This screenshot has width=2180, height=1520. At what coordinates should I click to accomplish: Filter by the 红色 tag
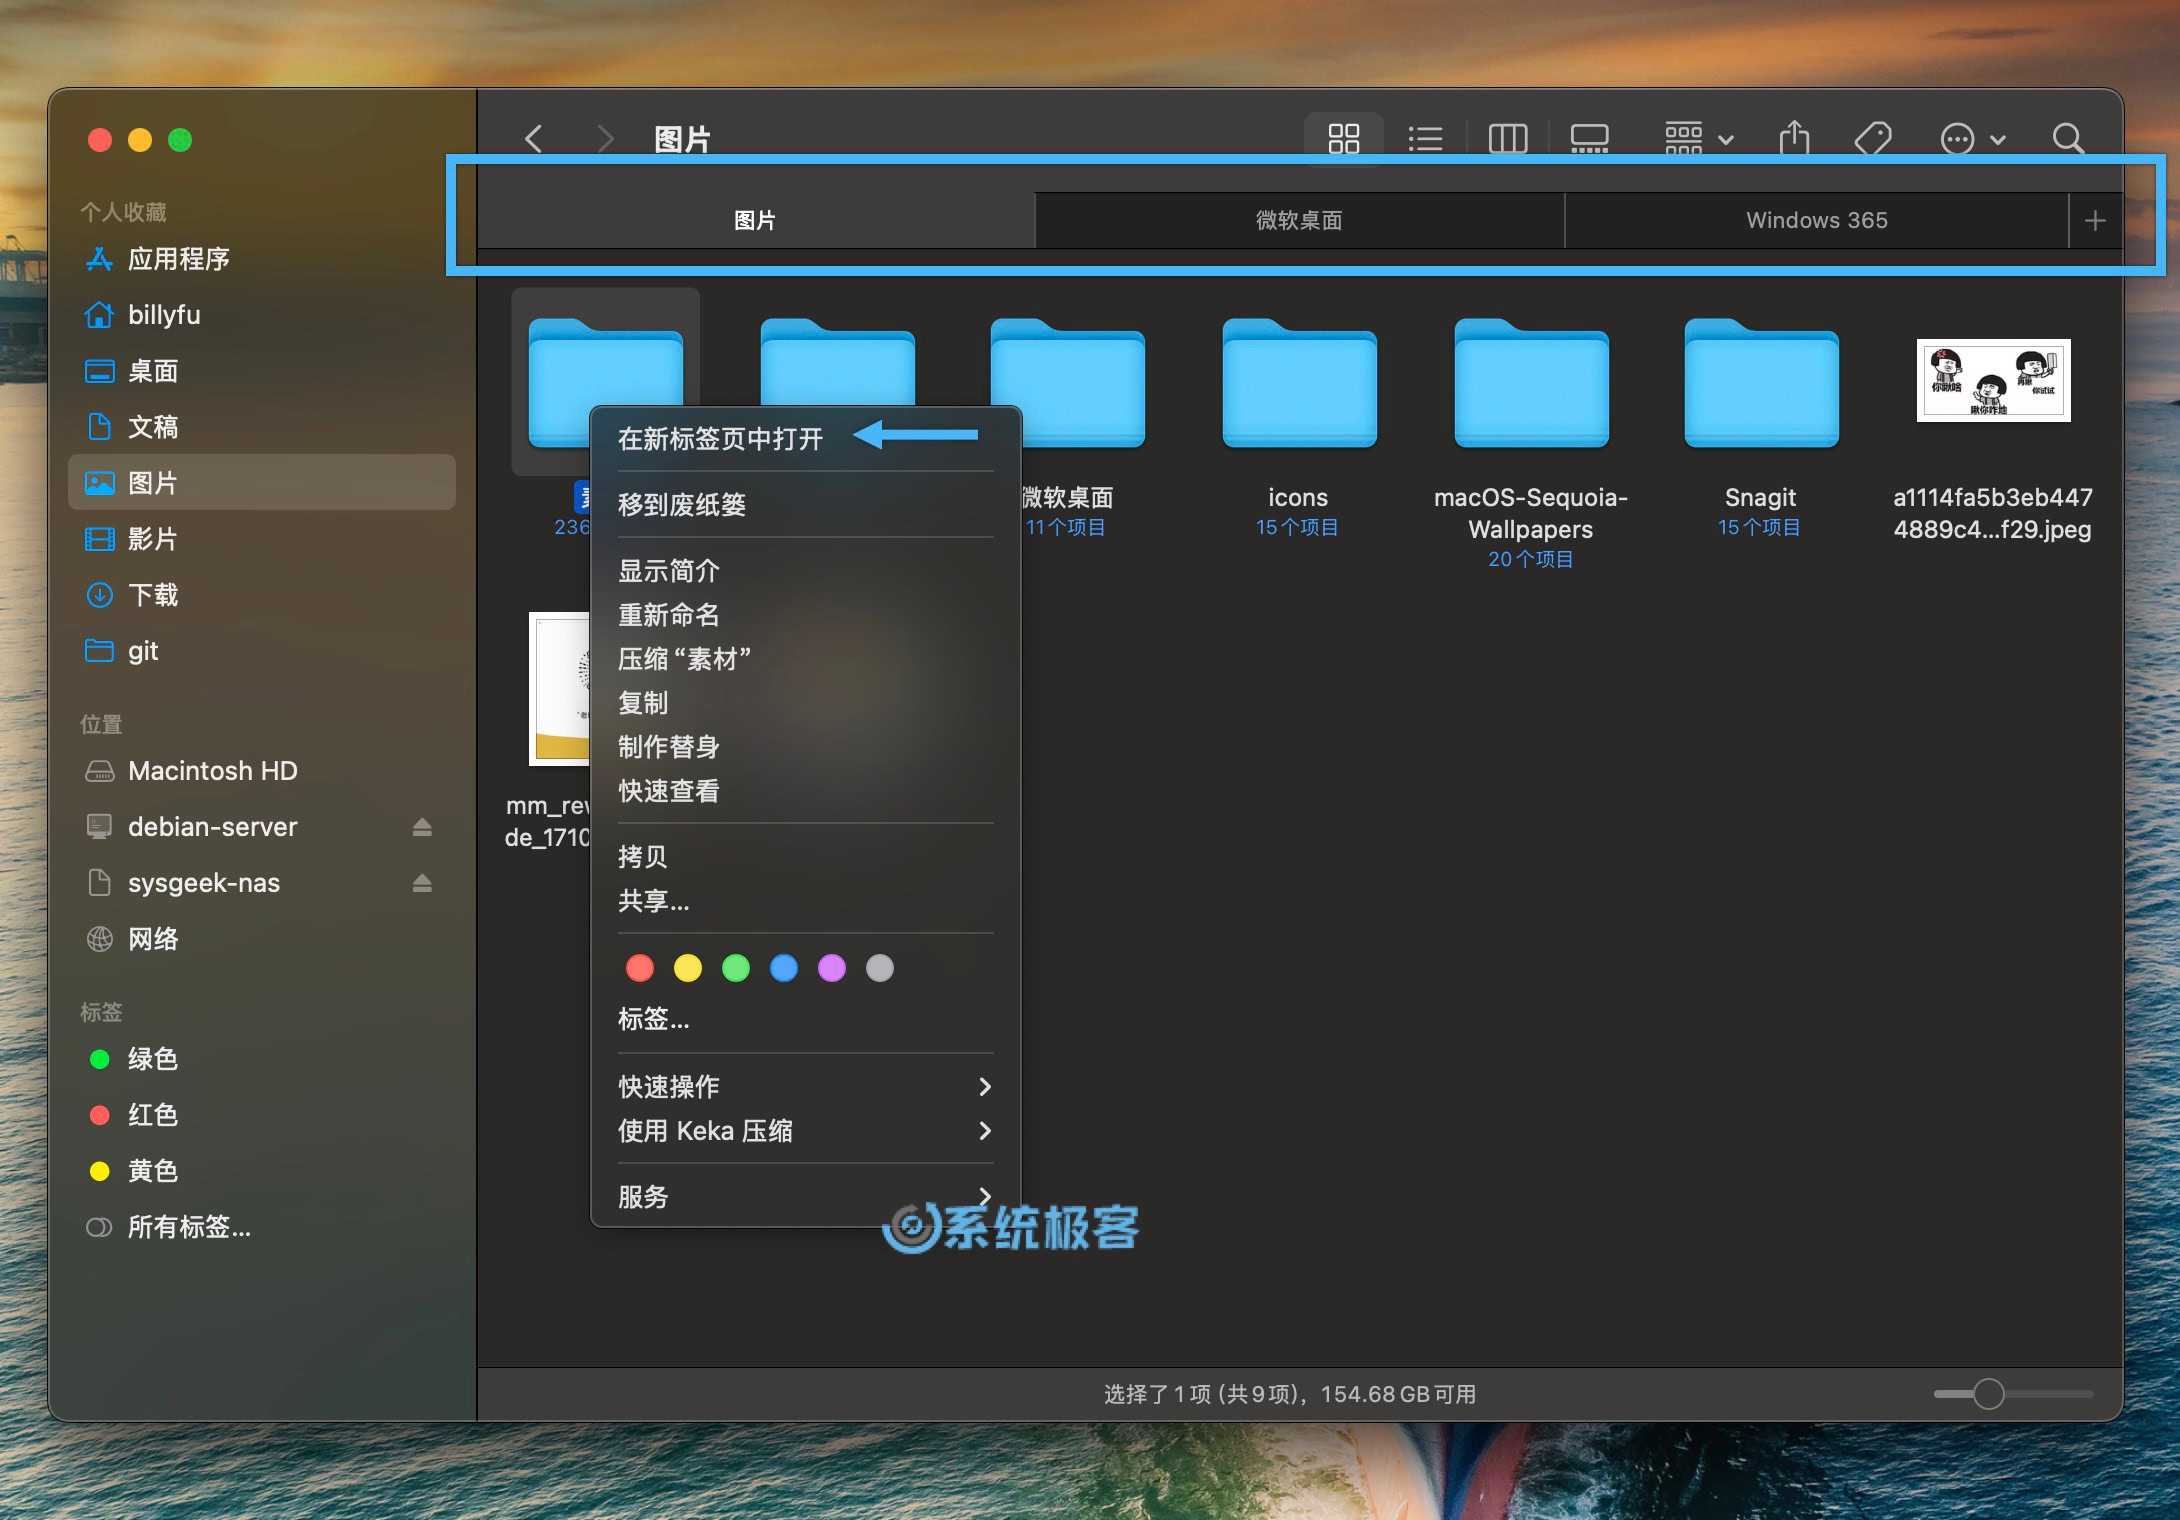[x=262, y=1115]
